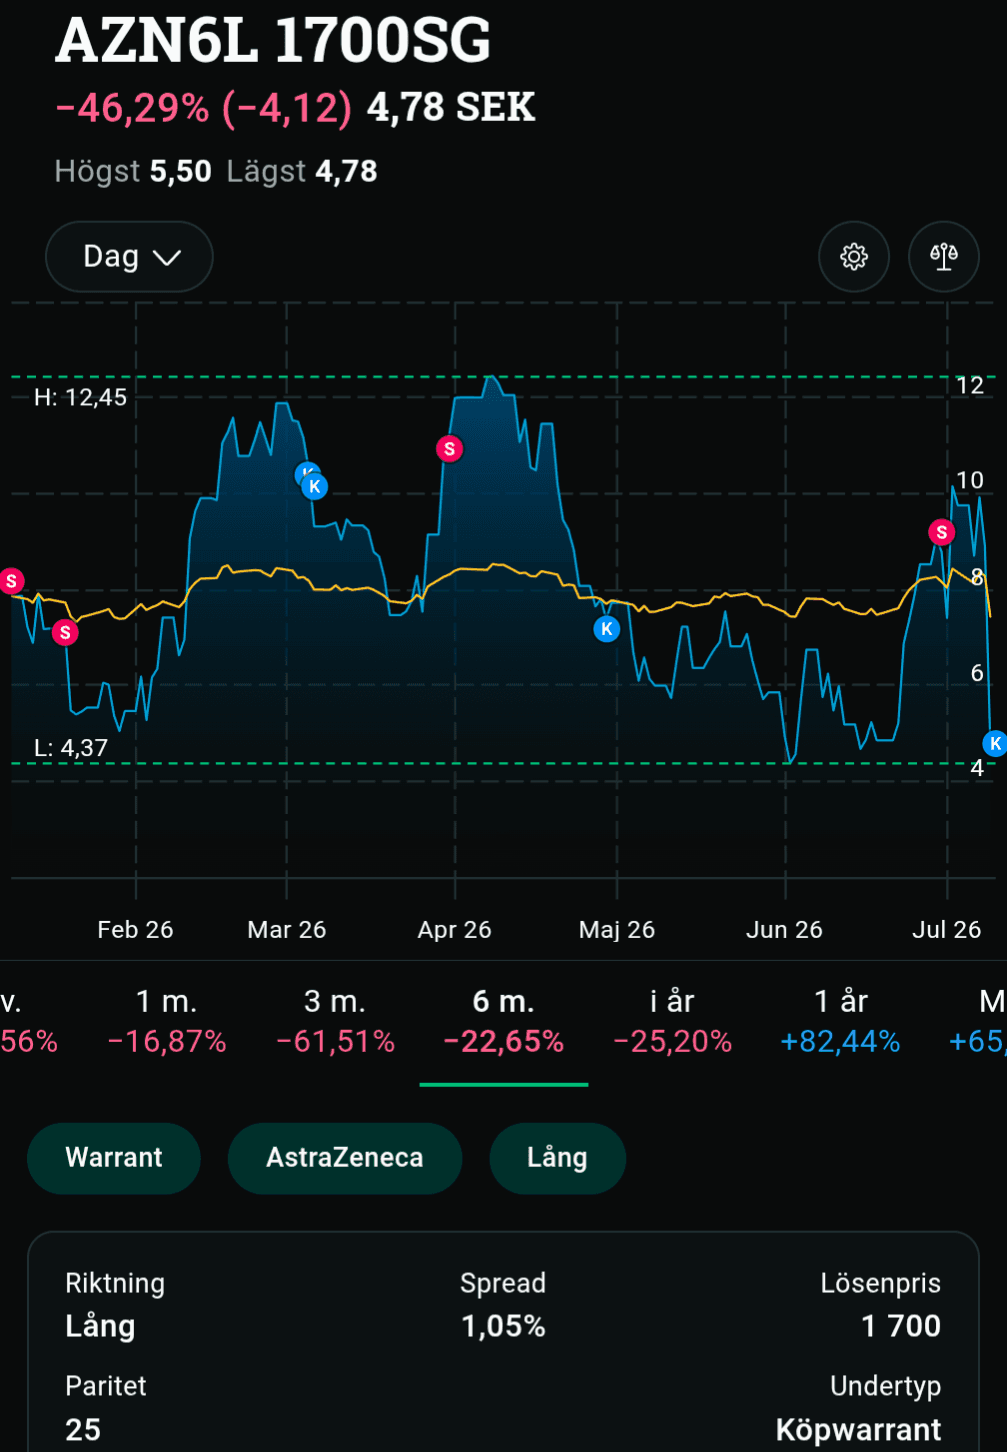Switch to the 3 m. period tab
Image resolution: width=1007 pixels, height=1452 pixels.
[335, 1021]
